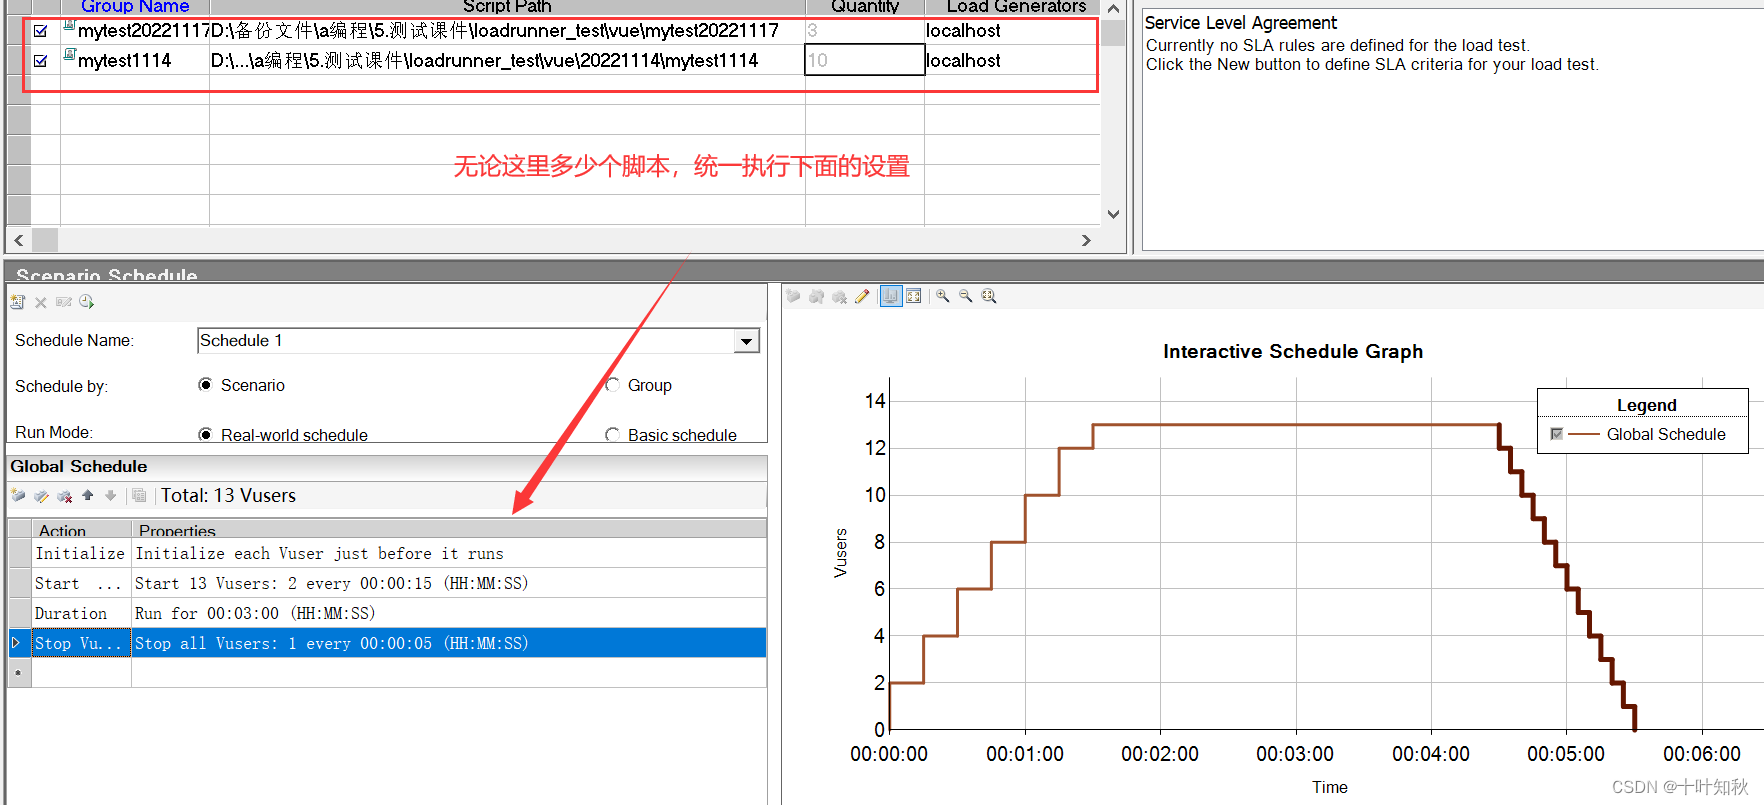This screenshot has height=805, width=1764.
Task: Toggle the graph view mode monitor icon
Action: 890,296
